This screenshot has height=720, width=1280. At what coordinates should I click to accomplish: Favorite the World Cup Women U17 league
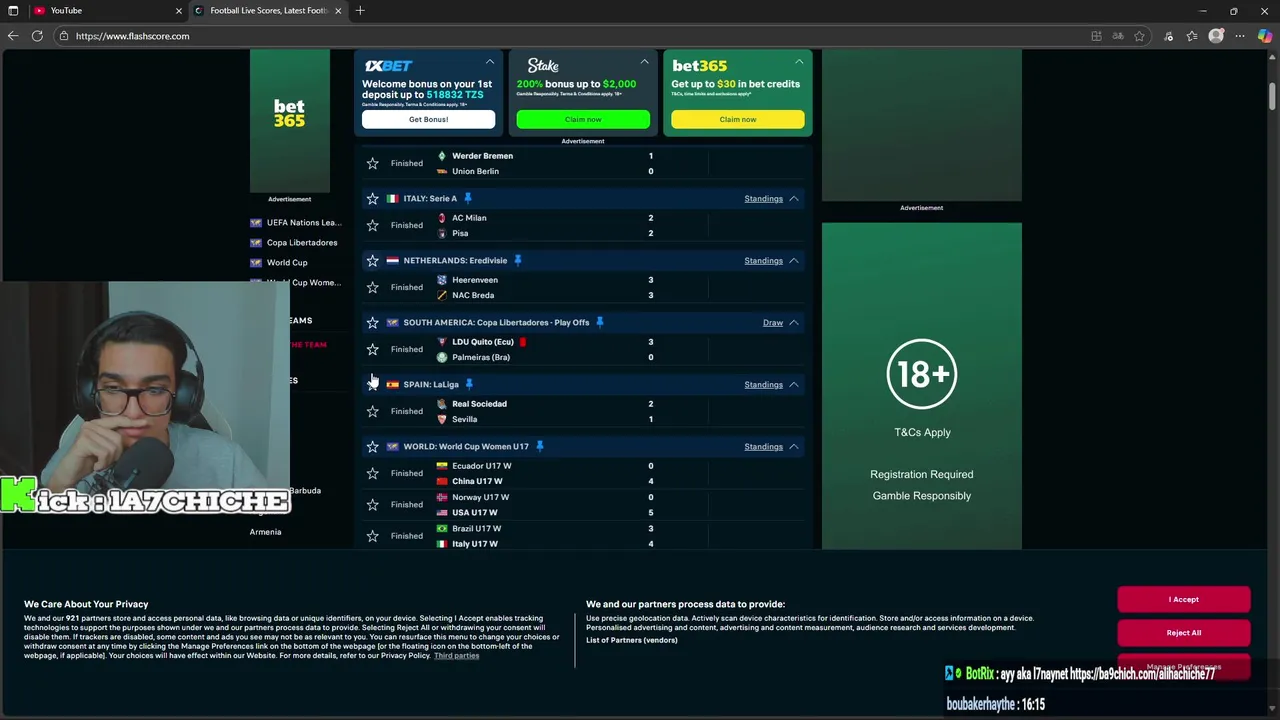point(372,446)
